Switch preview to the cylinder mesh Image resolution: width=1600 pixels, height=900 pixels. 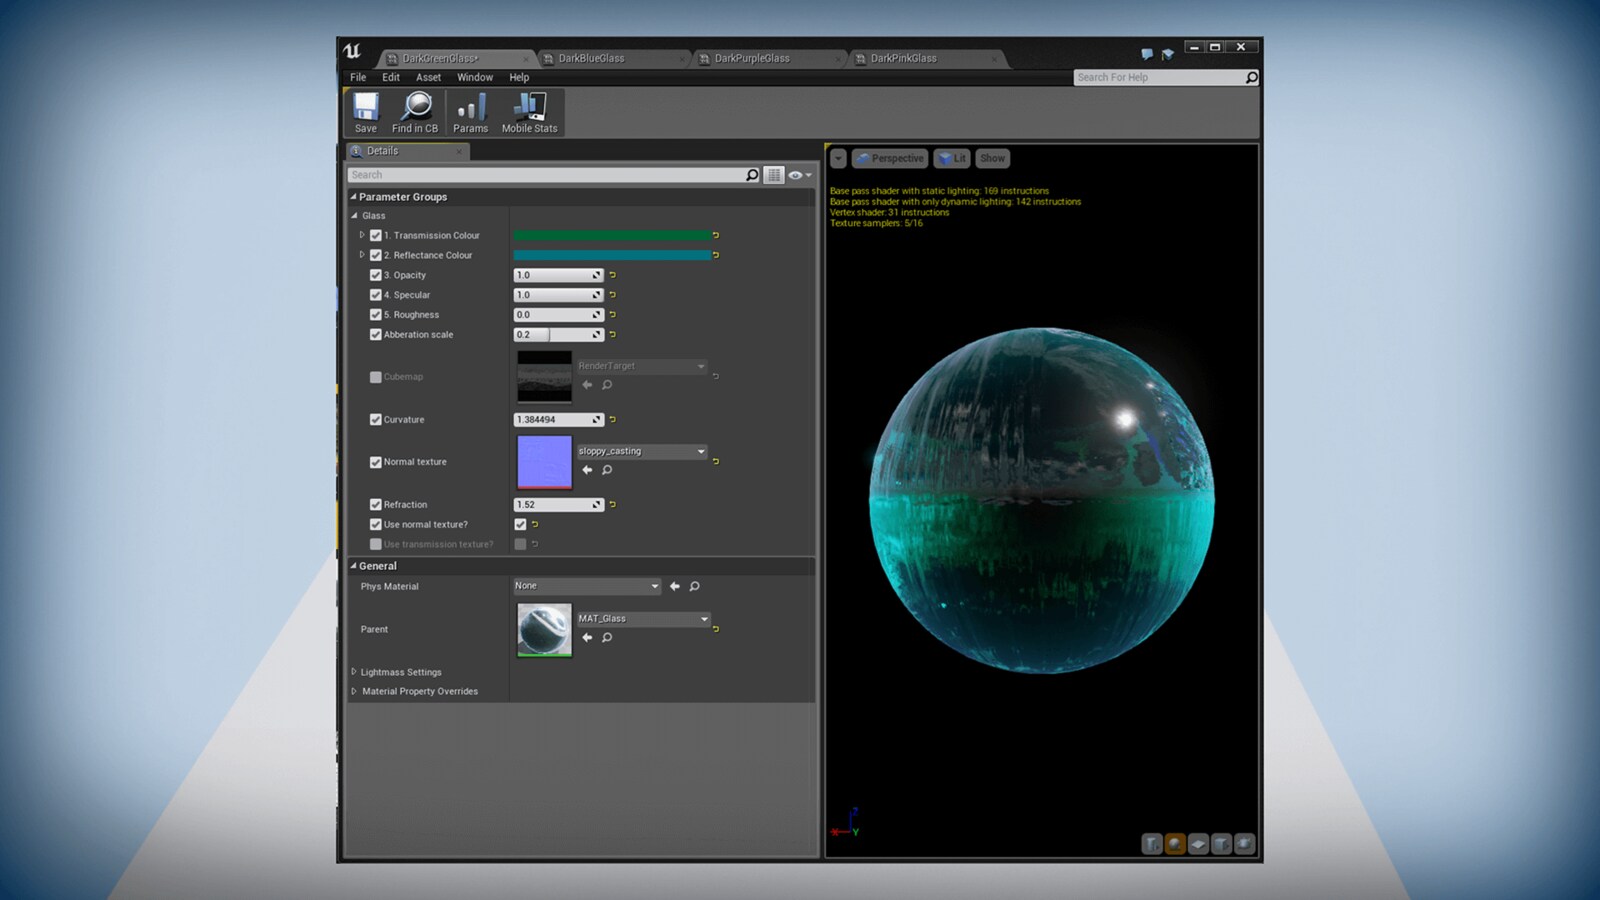point(1151,843)
